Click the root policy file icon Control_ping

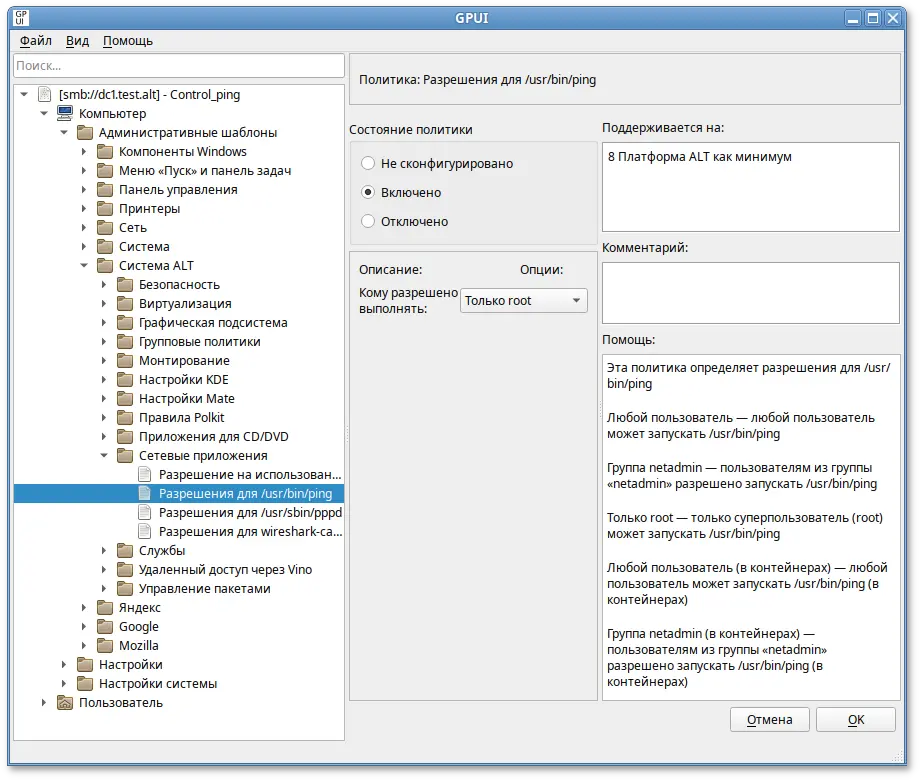[x=44, y=95]
